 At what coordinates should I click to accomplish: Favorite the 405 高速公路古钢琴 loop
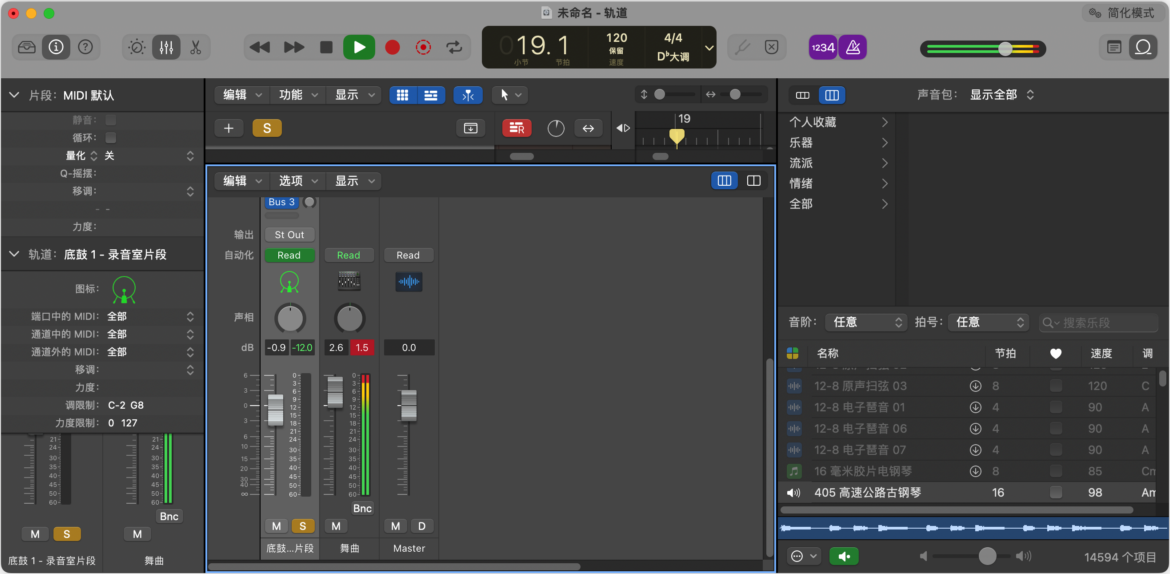(x=1055, y=493)
